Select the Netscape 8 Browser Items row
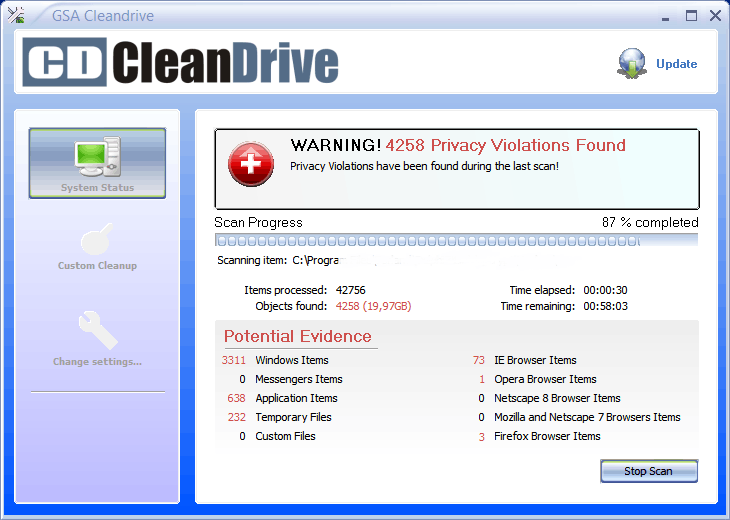 click(x=549, y=398)
